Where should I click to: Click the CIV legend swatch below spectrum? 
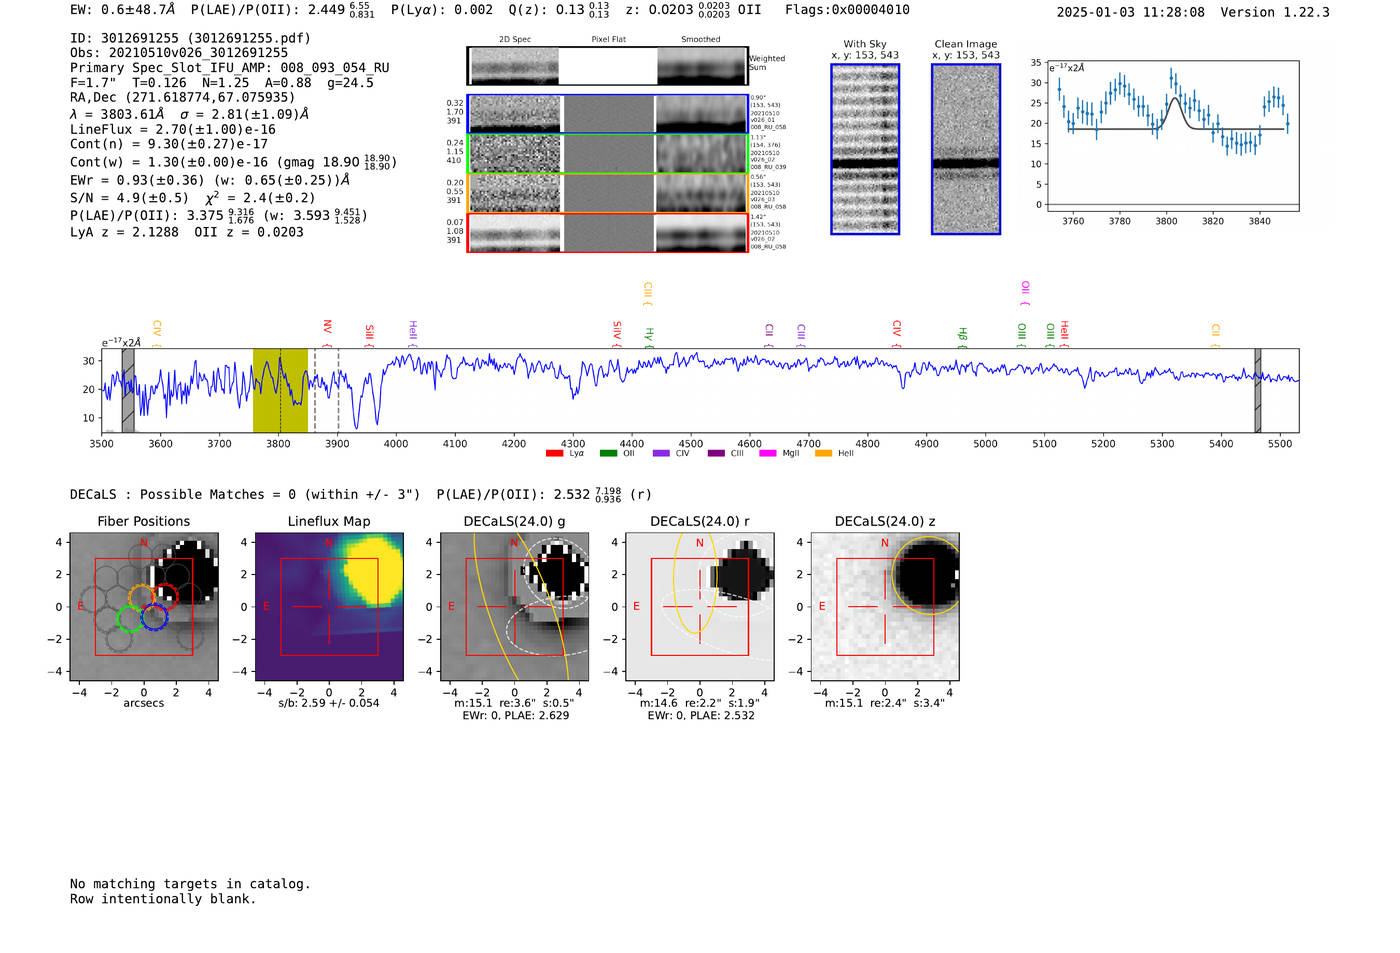tap(661, 454)
